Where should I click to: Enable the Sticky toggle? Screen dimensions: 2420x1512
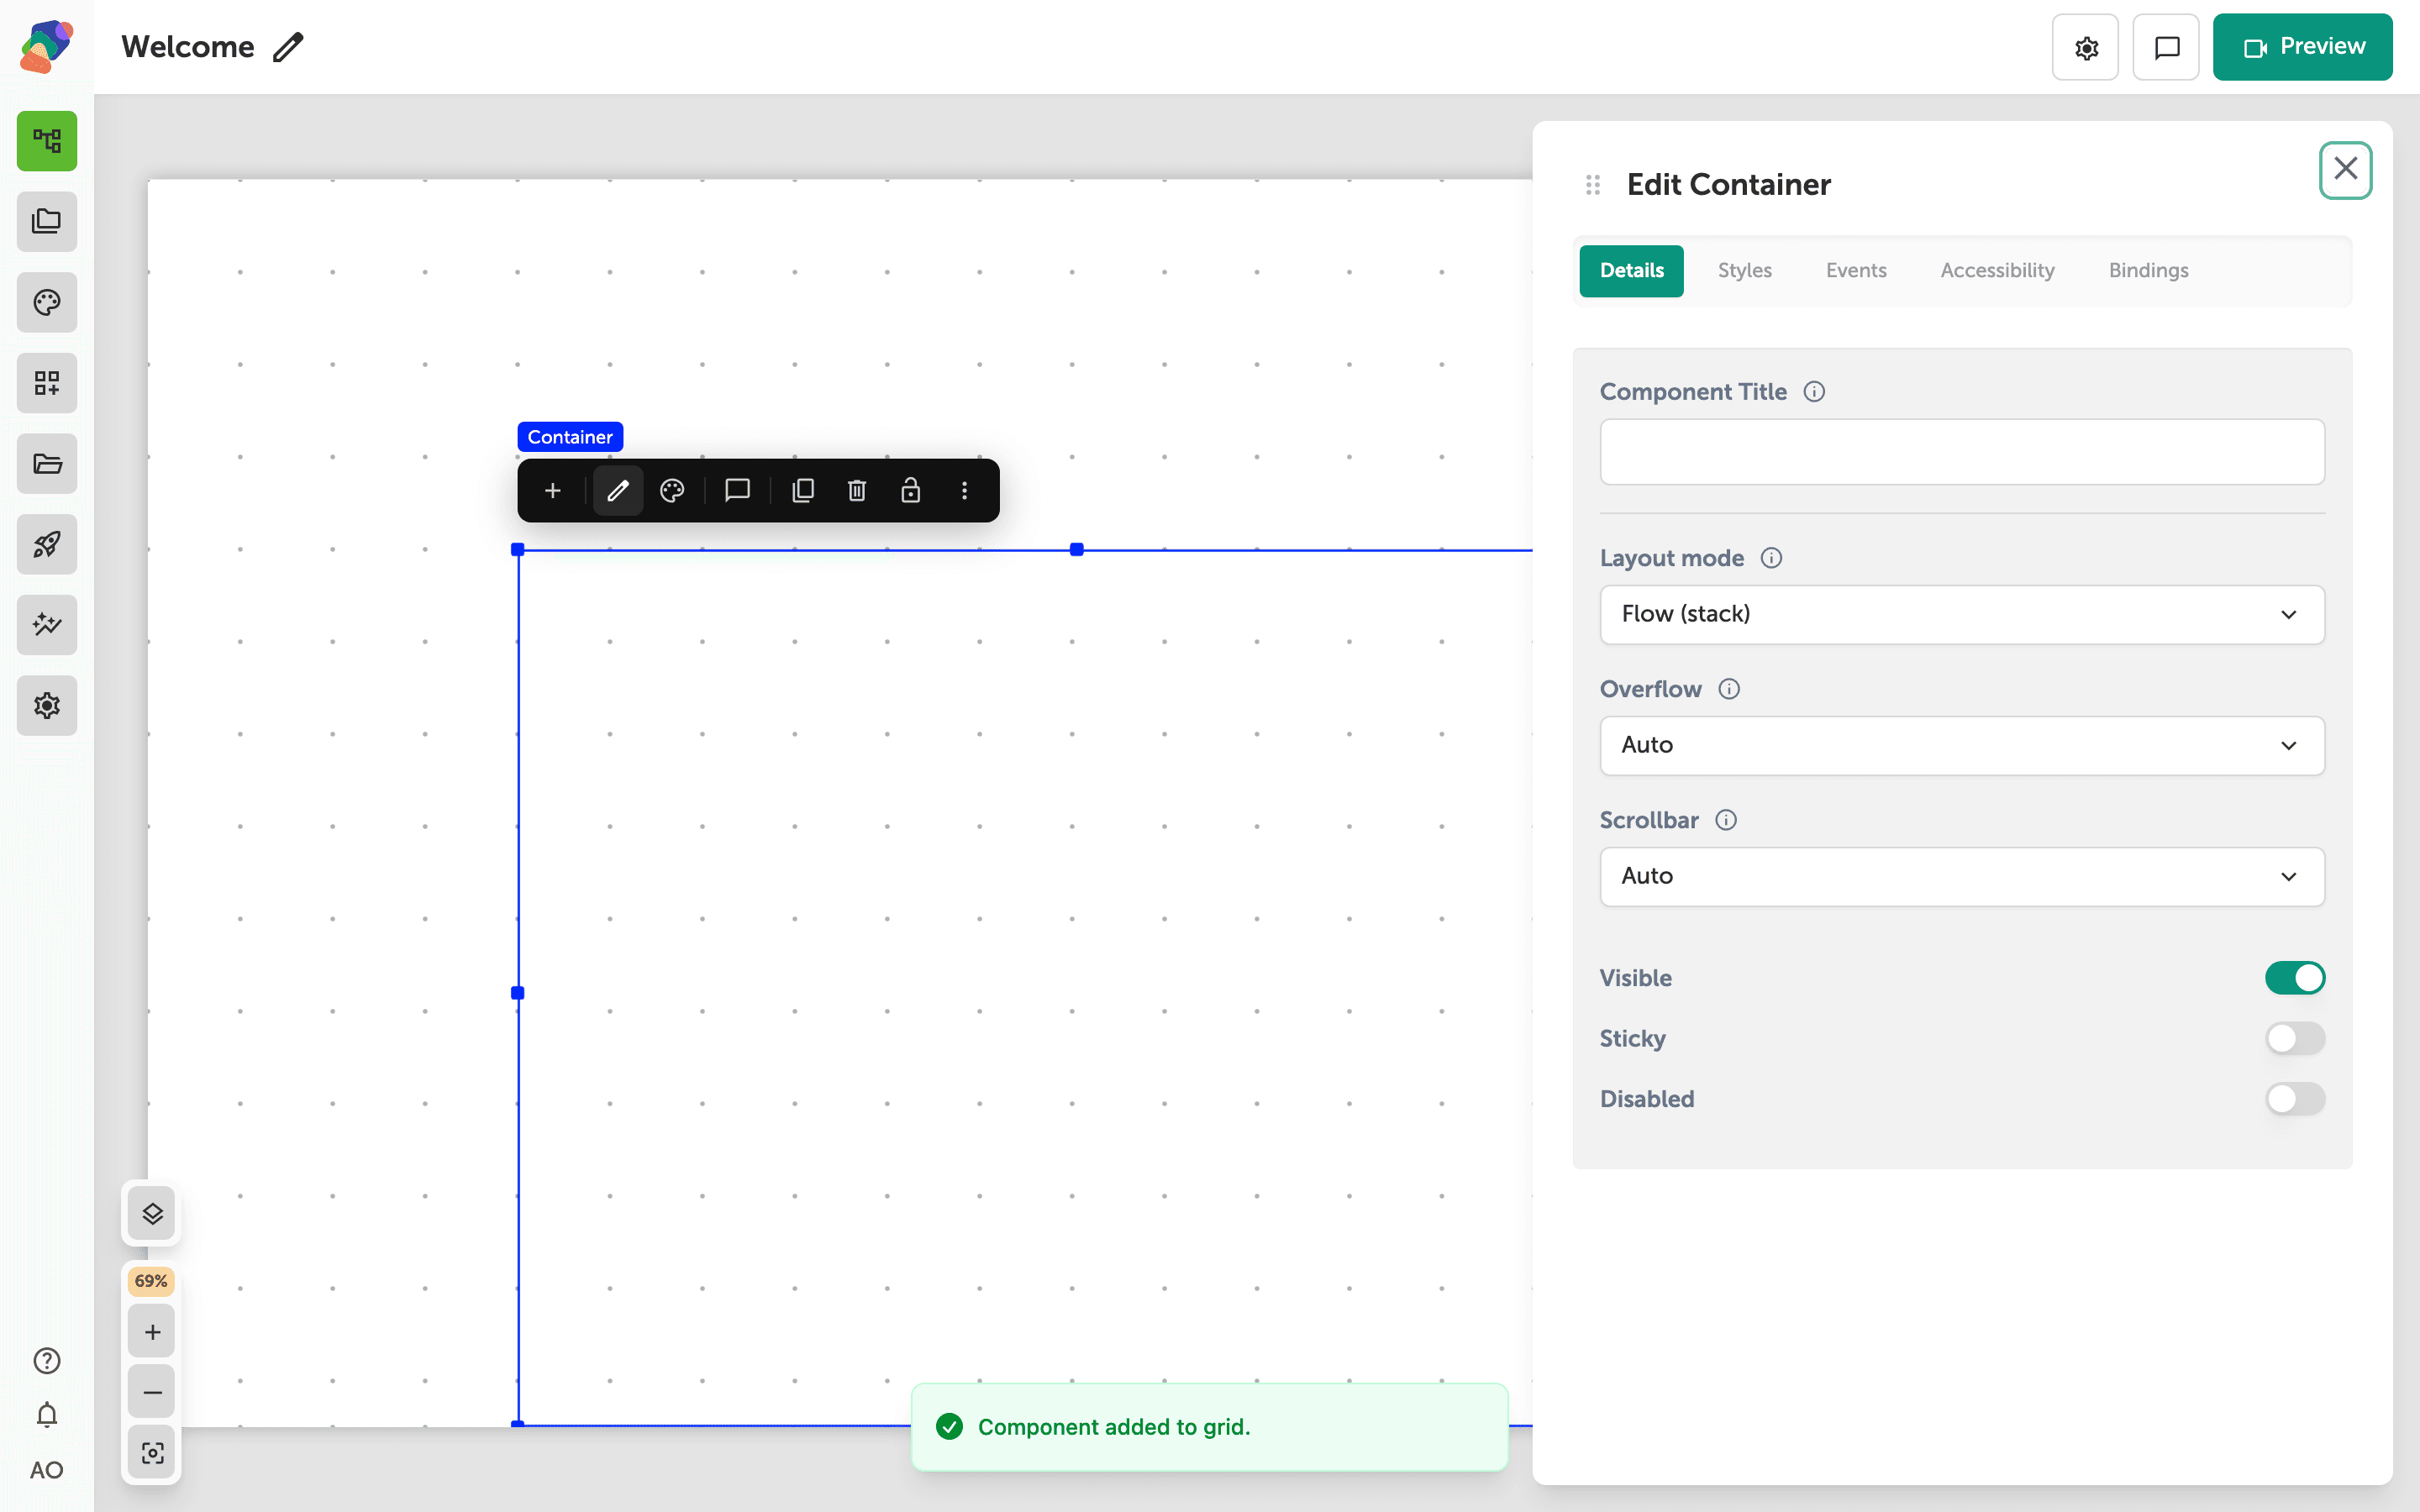pyautogui.click(x=2295, y=1038)
